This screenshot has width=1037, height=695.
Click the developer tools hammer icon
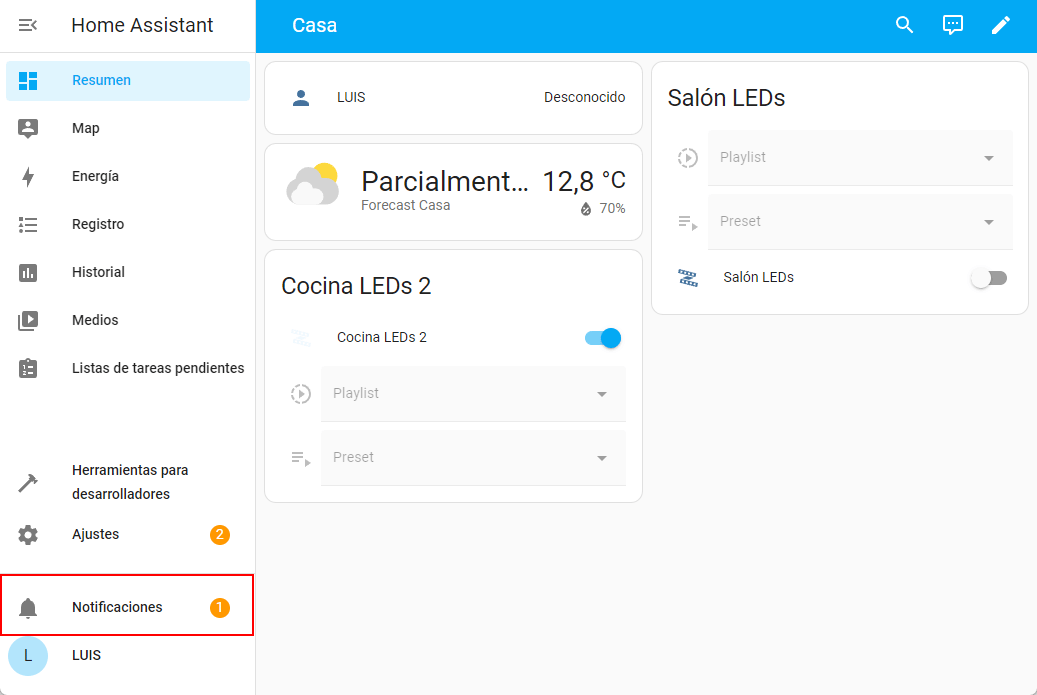click(28, 483)
